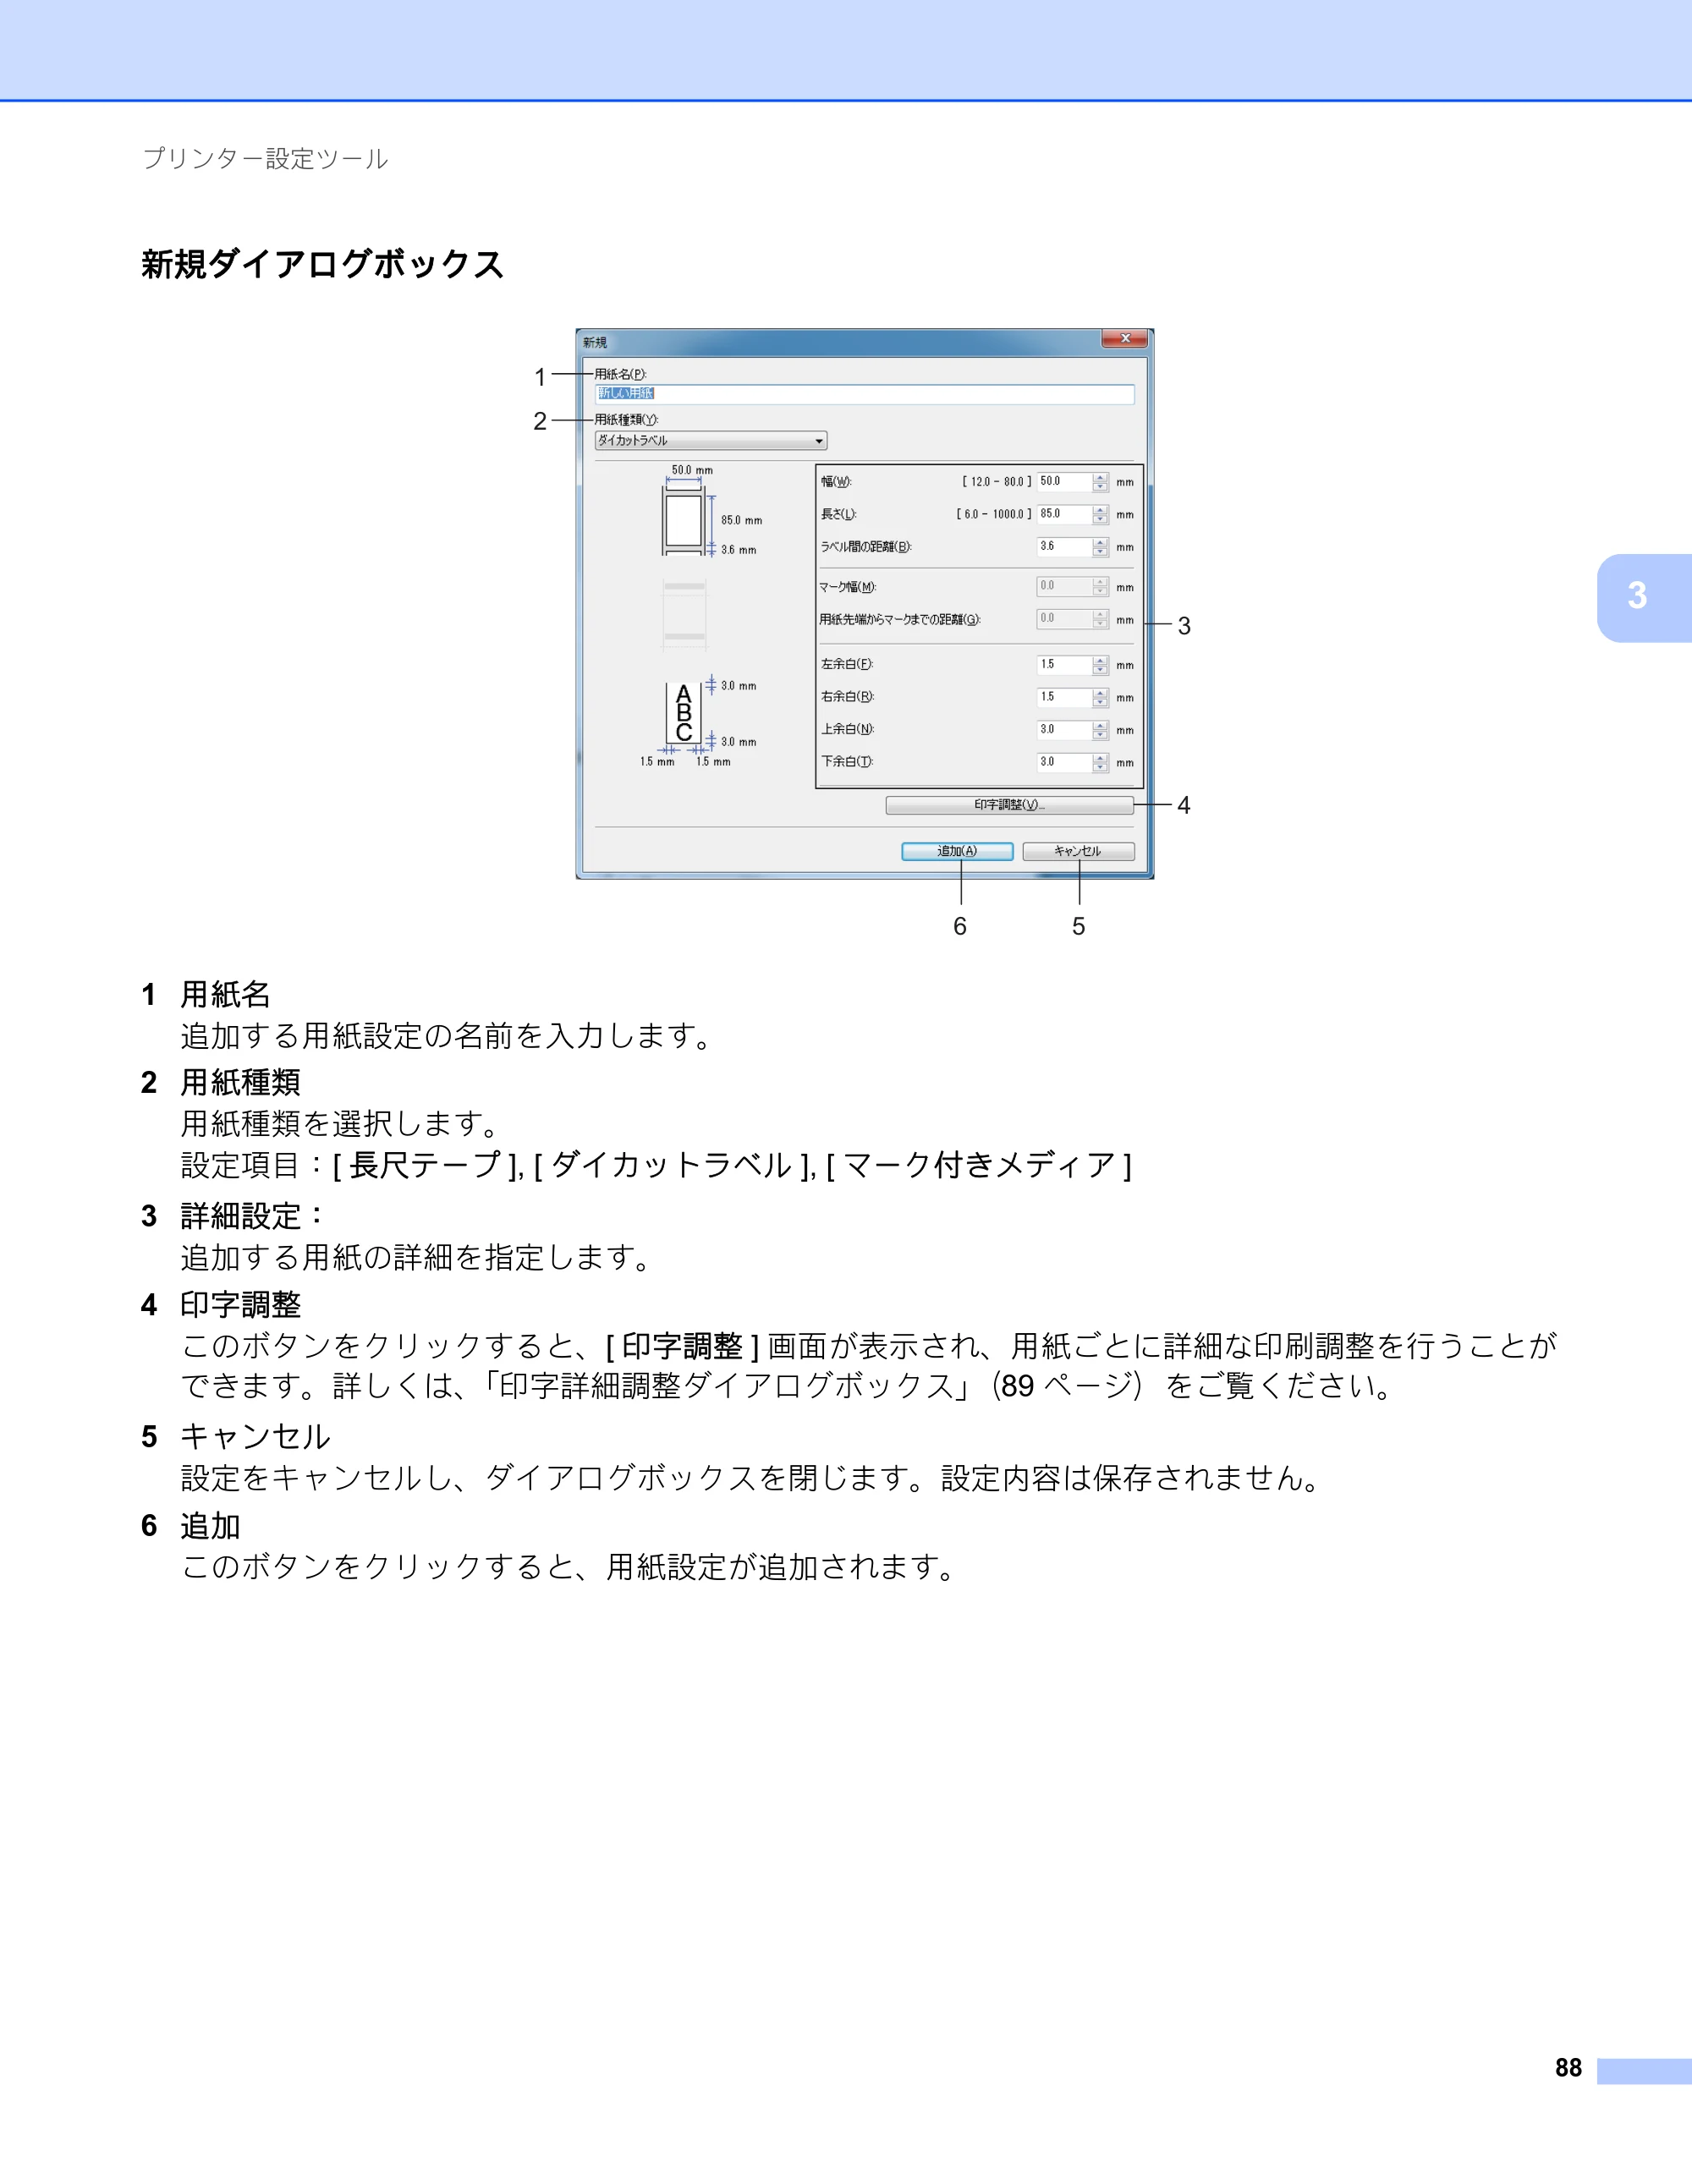The image size is (1692, 2184).
Task: Click the greyed-out マーク幅(M) value field
Action: 1064,586
